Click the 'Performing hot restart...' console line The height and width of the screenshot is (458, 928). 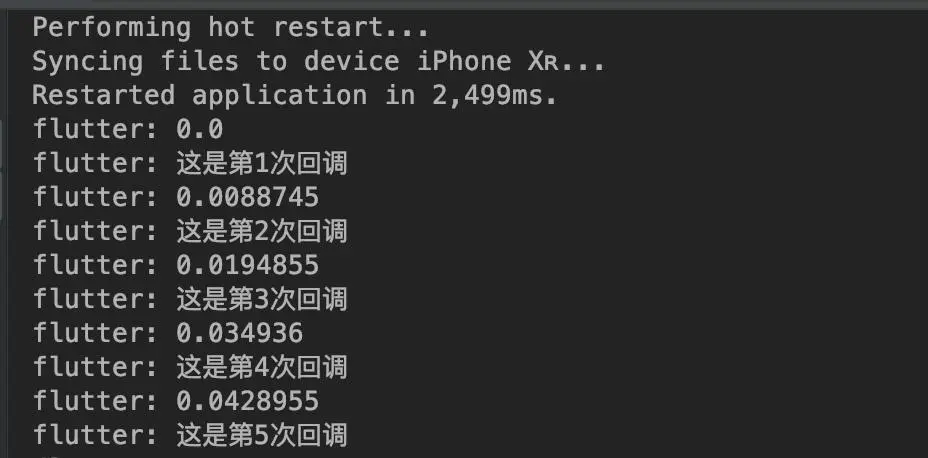[x=231, y=28]
